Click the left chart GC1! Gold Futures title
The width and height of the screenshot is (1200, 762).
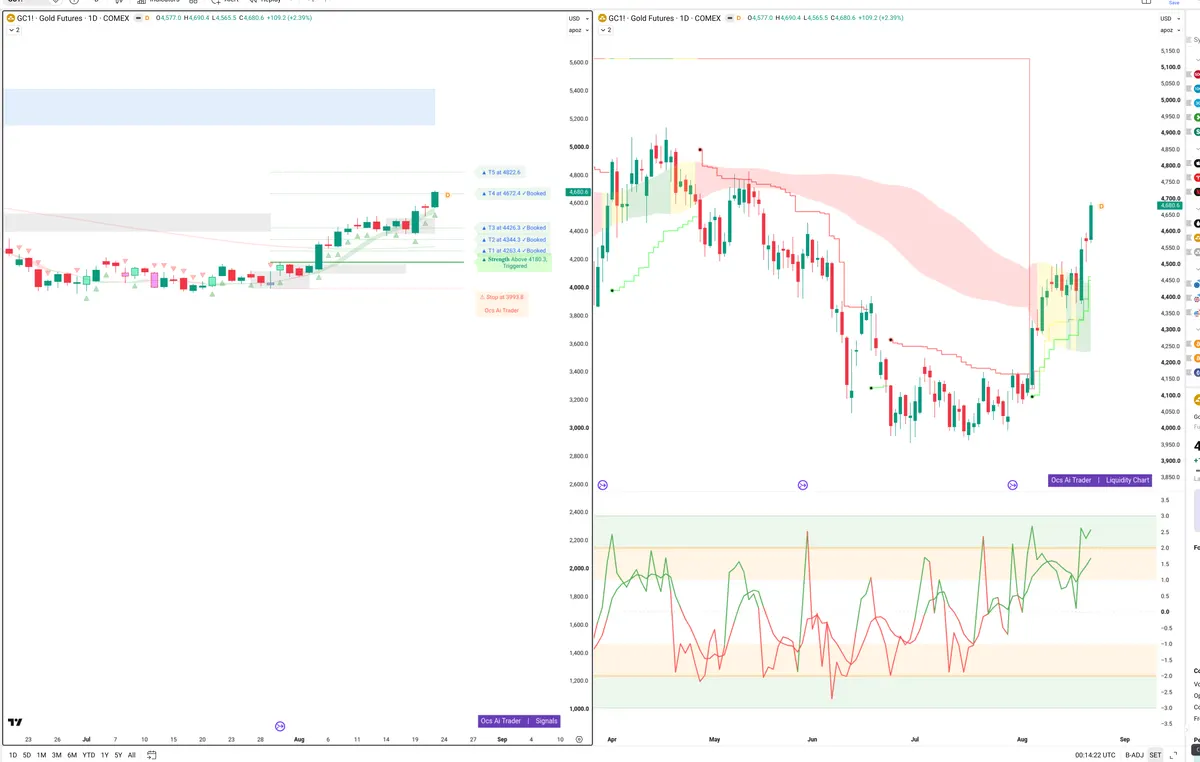click(x=73, y=18)
